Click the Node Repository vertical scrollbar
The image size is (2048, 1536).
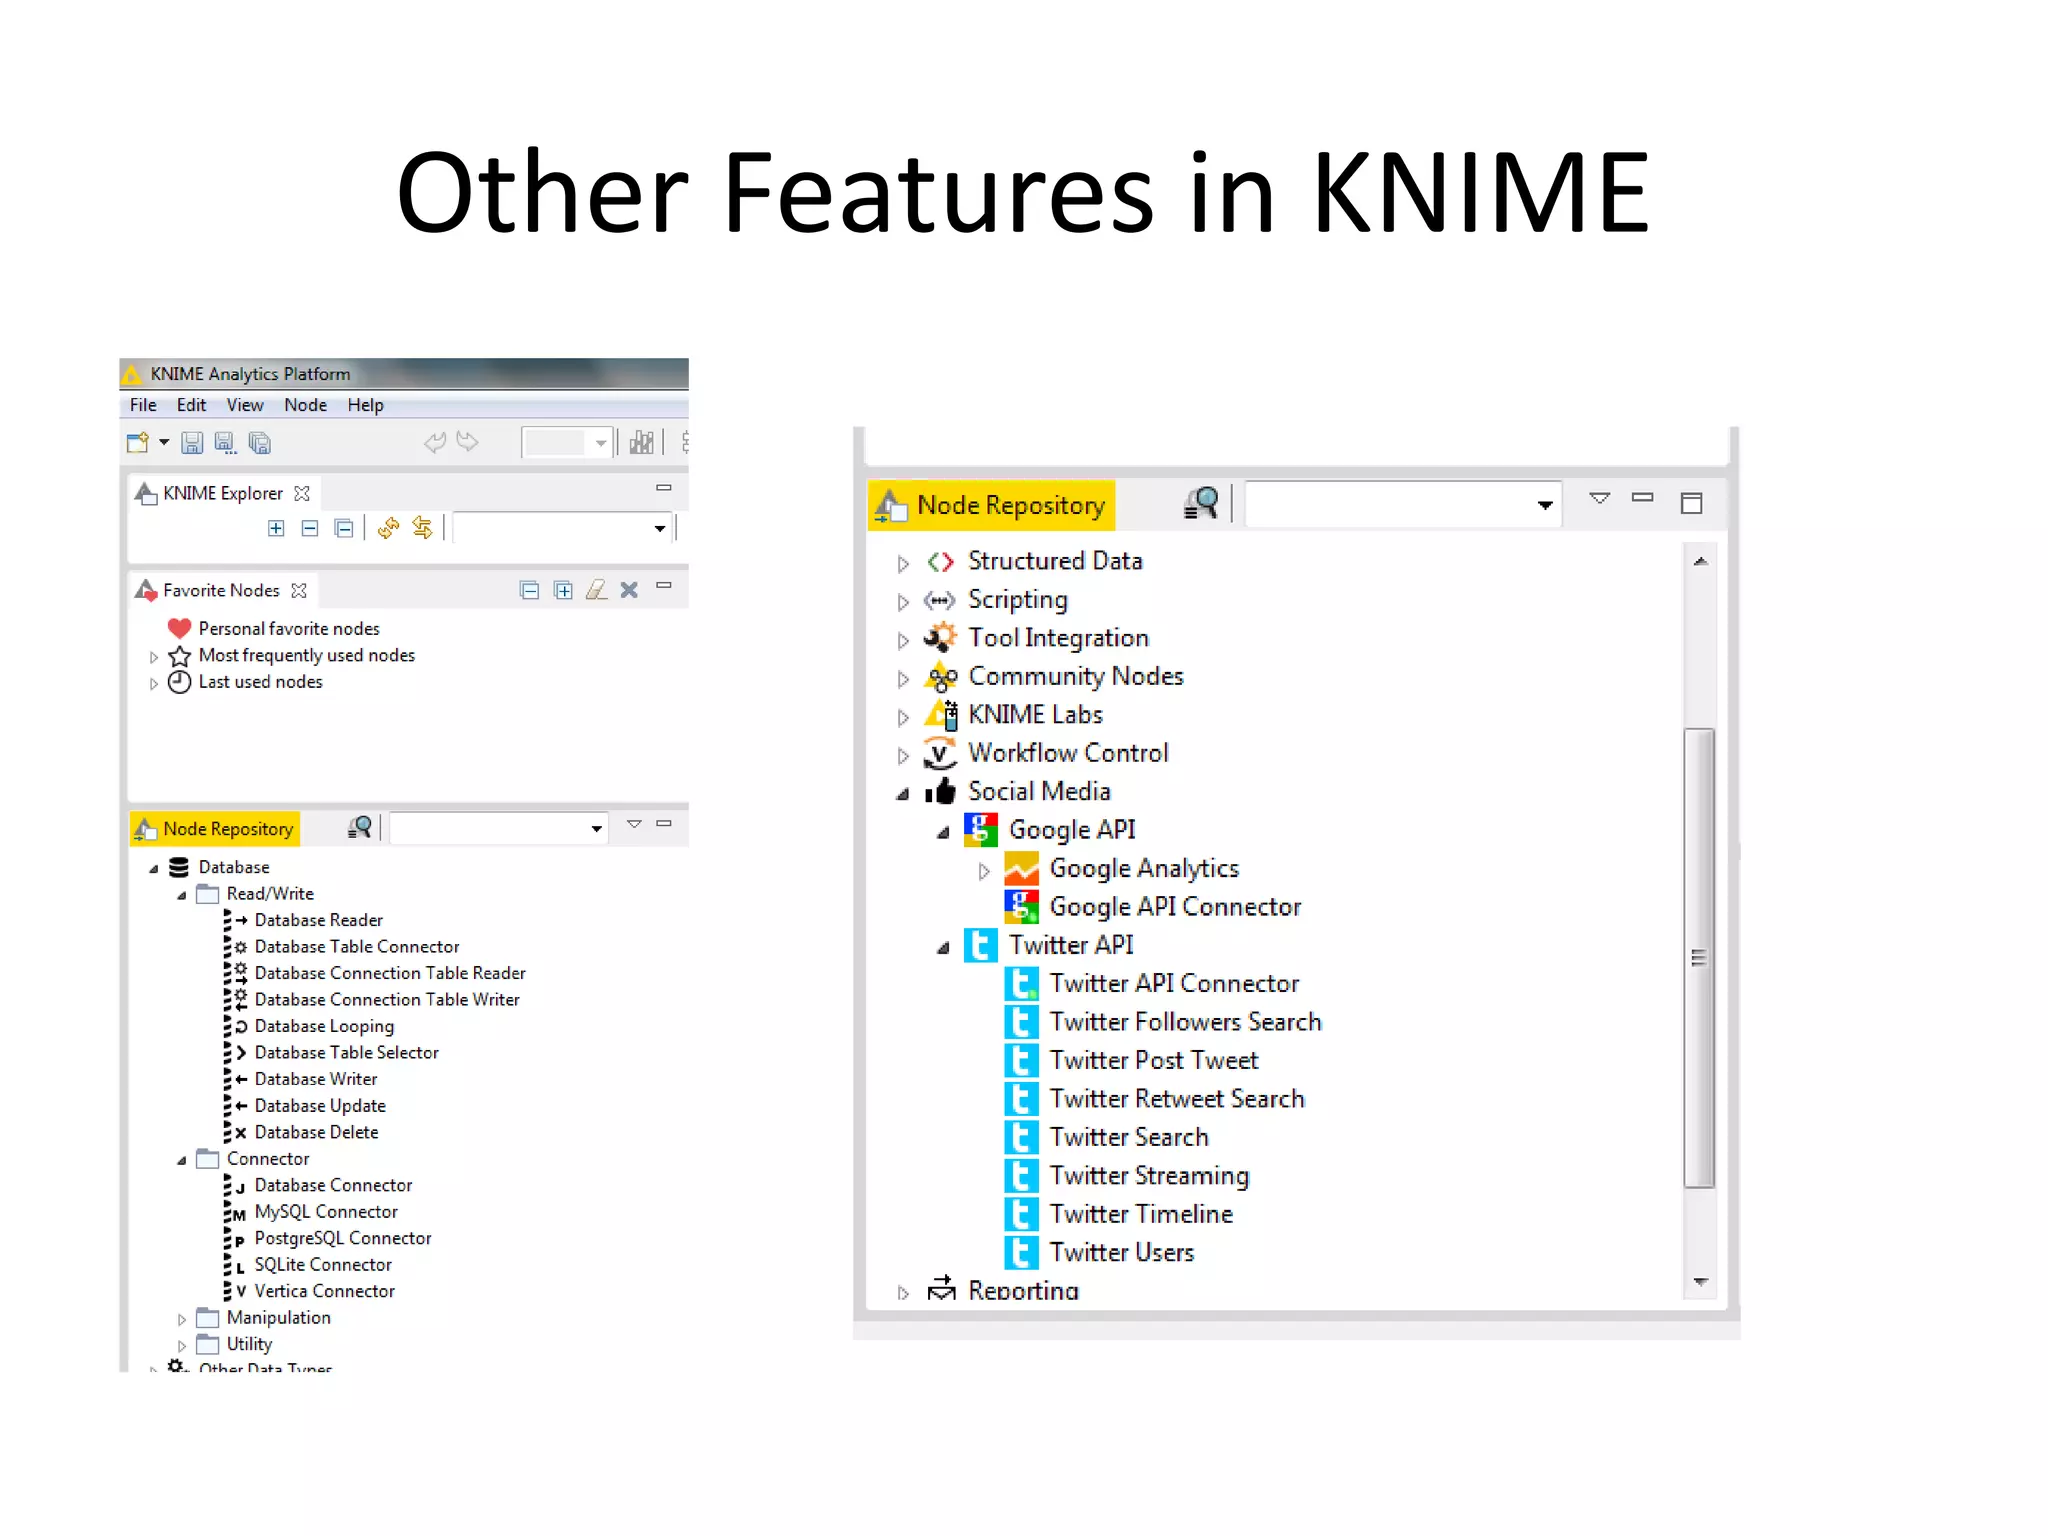tap(1699, 957)
